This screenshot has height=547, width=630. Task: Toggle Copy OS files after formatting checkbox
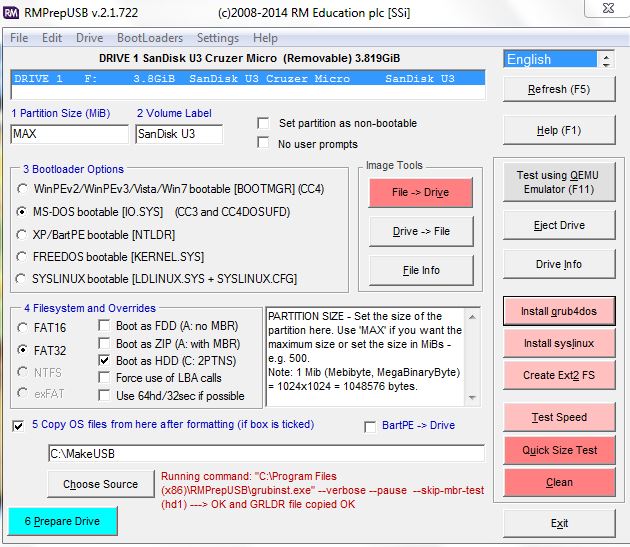click(18, 426)
